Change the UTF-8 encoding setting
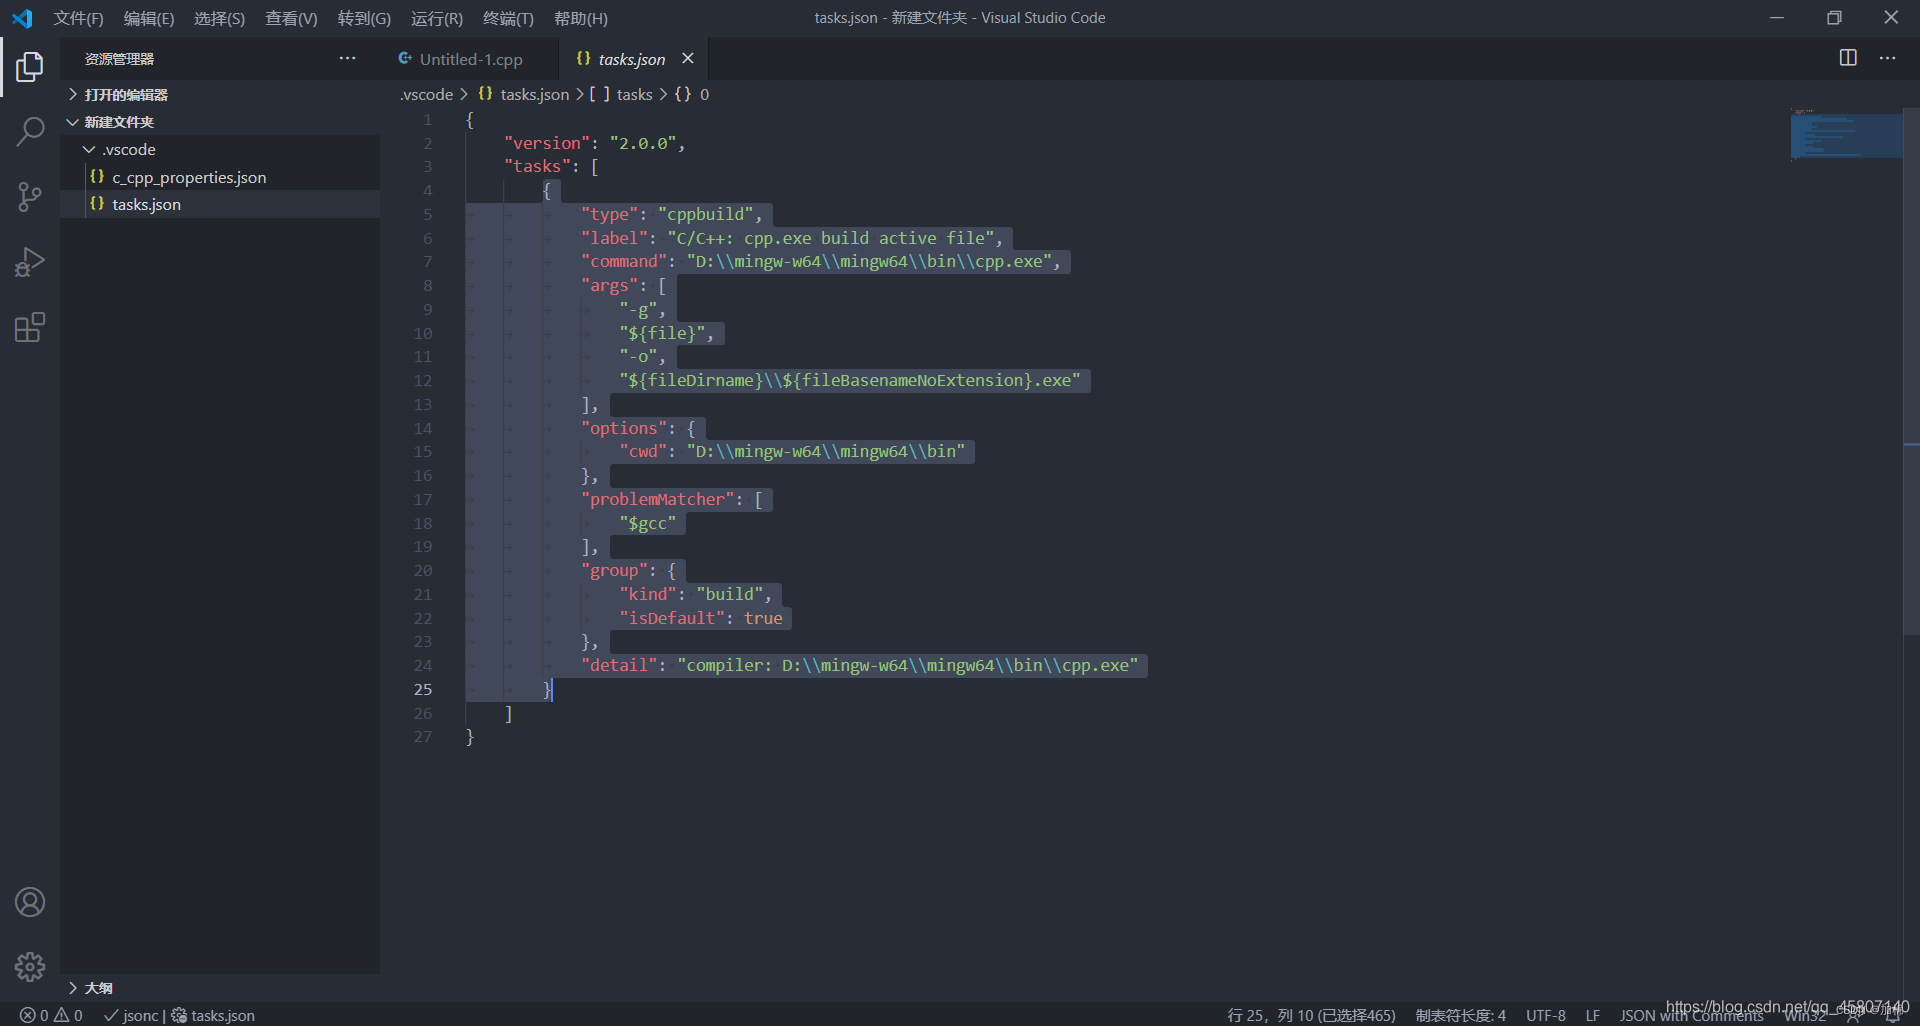Screen dimensions: 1920x1026 (1545, 1015)
